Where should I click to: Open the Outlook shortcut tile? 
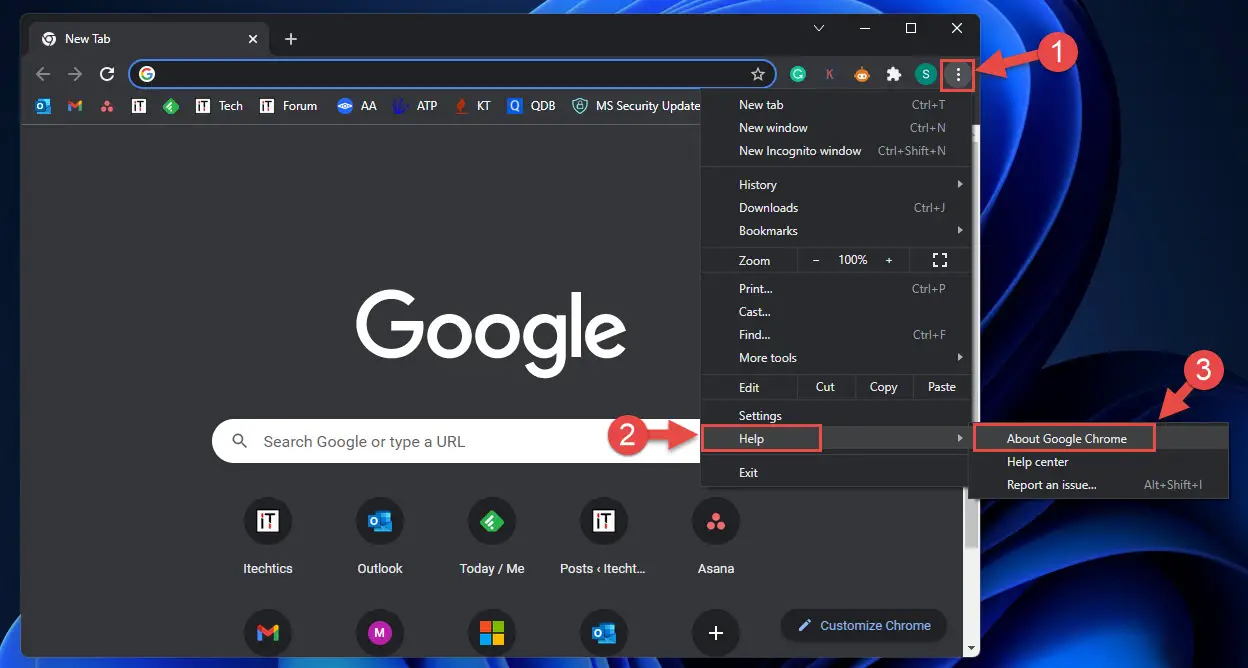(380, 536)
